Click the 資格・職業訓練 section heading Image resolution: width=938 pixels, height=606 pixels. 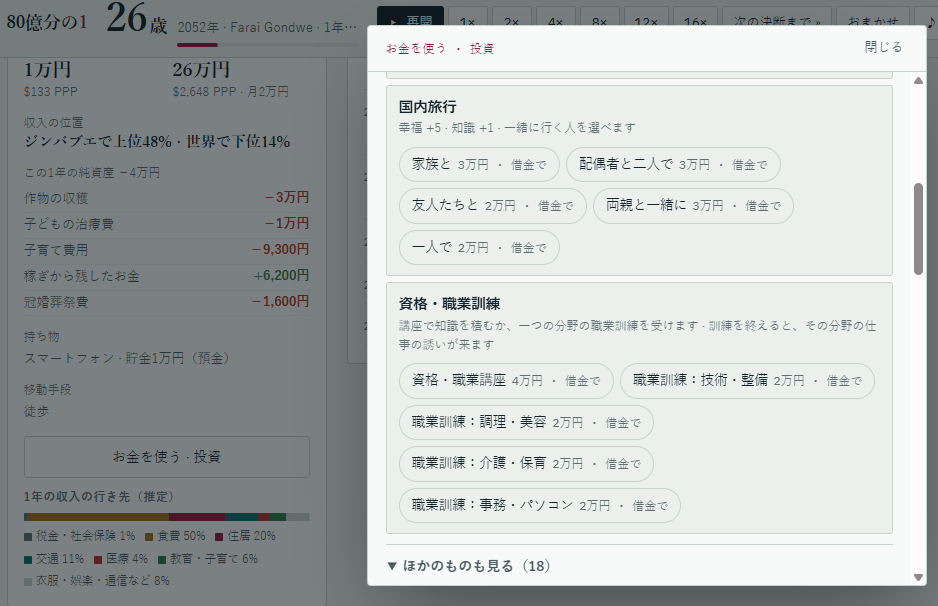click(449, 303)
